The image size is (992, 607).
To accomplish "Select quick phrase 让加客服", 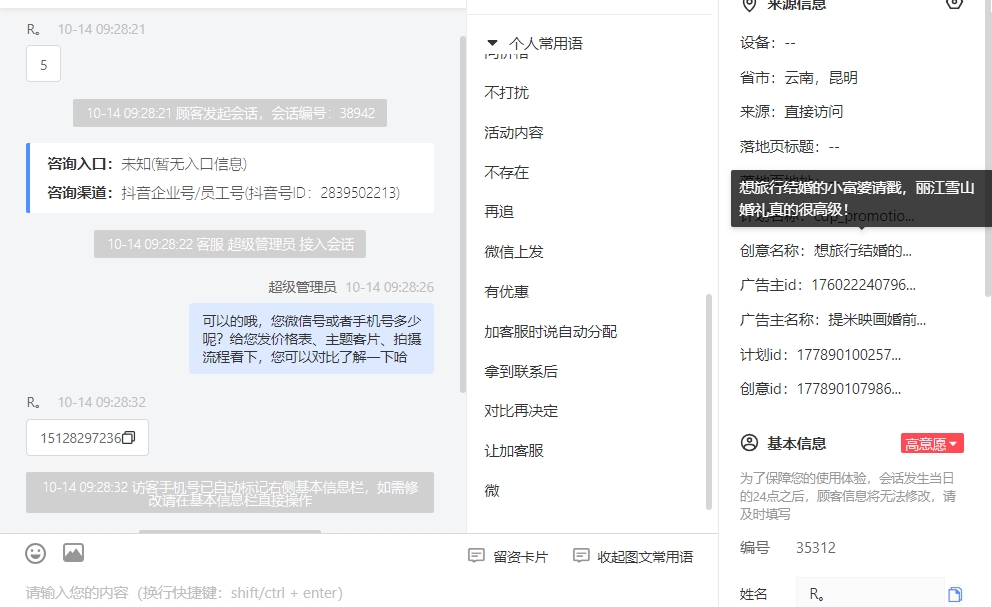I will click(x=514, y=451).
